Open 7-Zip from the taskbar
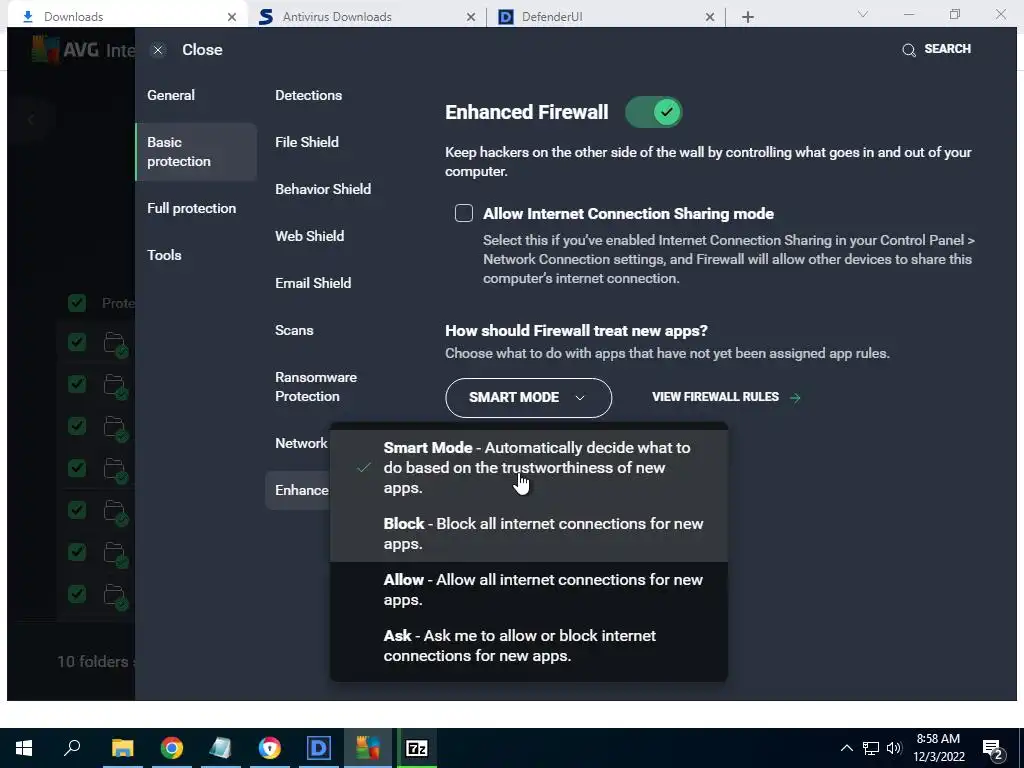This screenshot has width=1024, height=768. 417,748
